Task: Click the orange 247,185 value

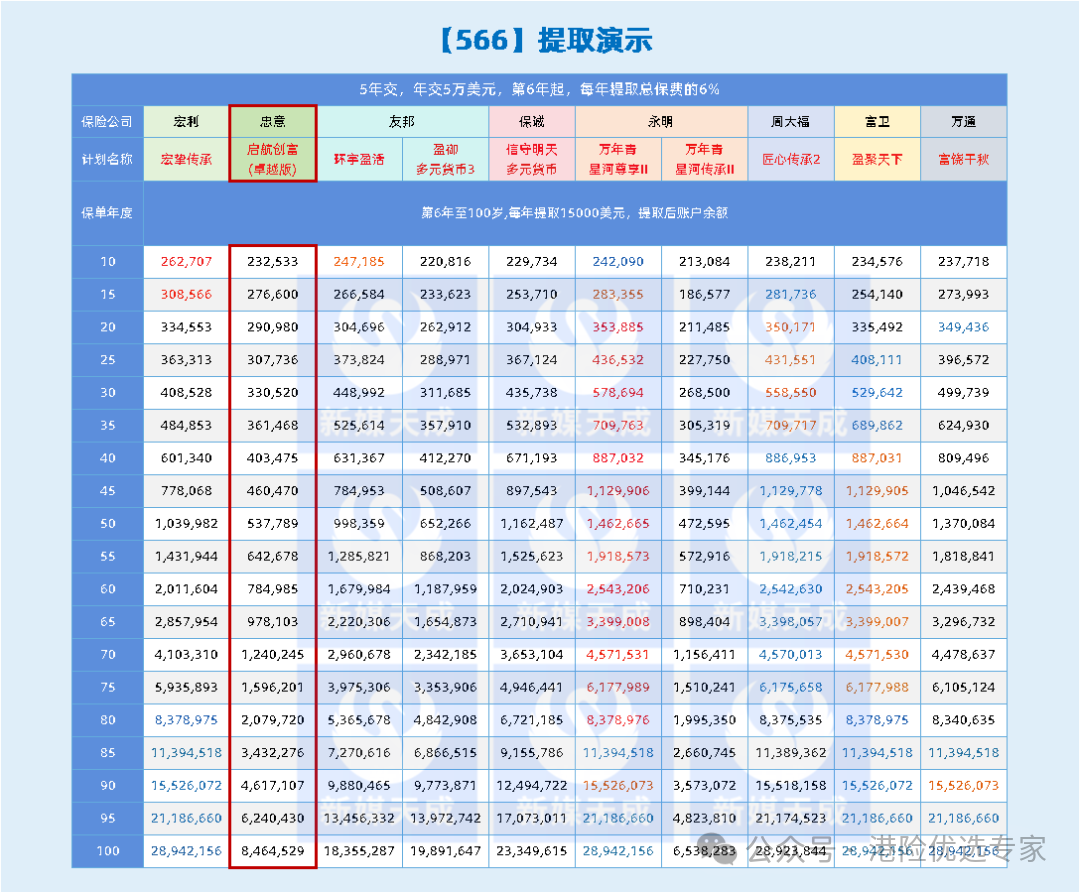Action: tap(359, 262)
